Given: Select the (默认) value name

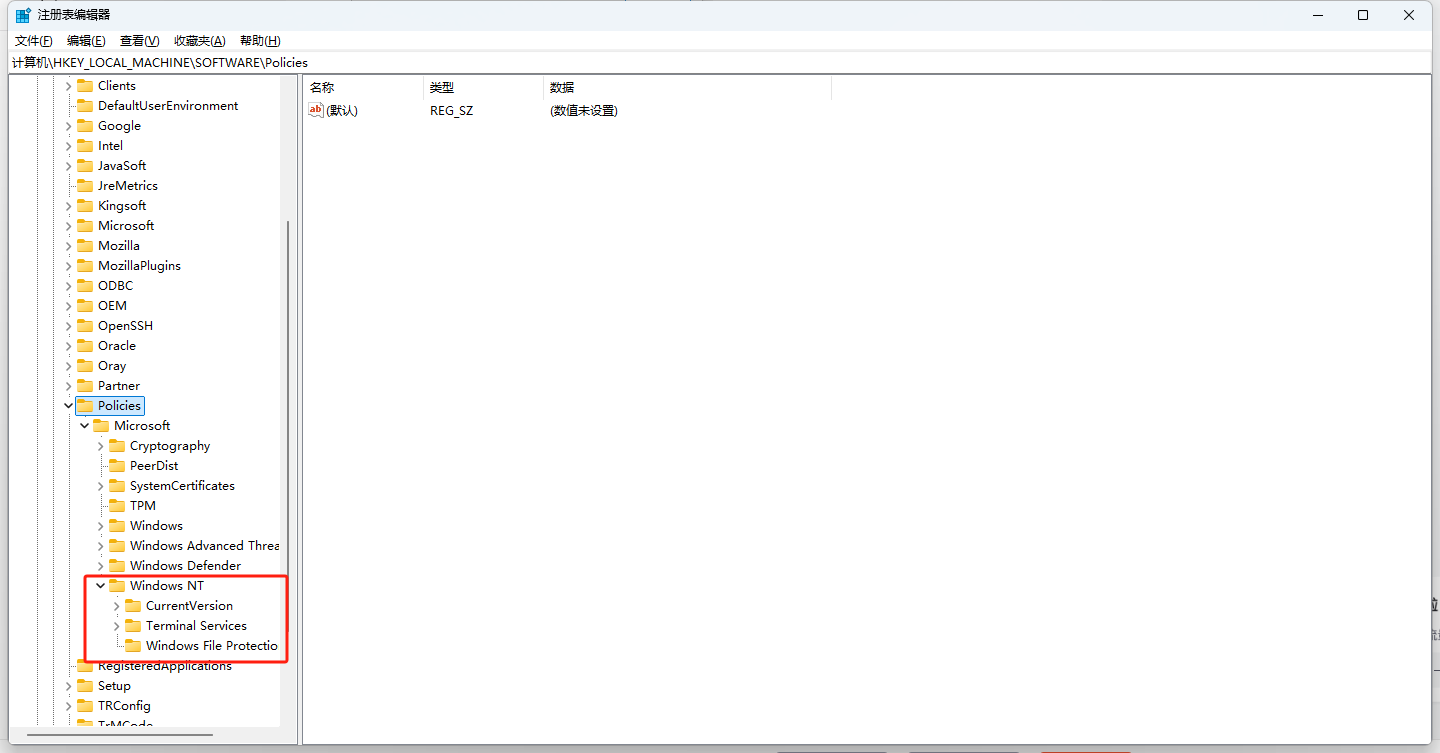Looking at the screenshot, I should (342, 111).
